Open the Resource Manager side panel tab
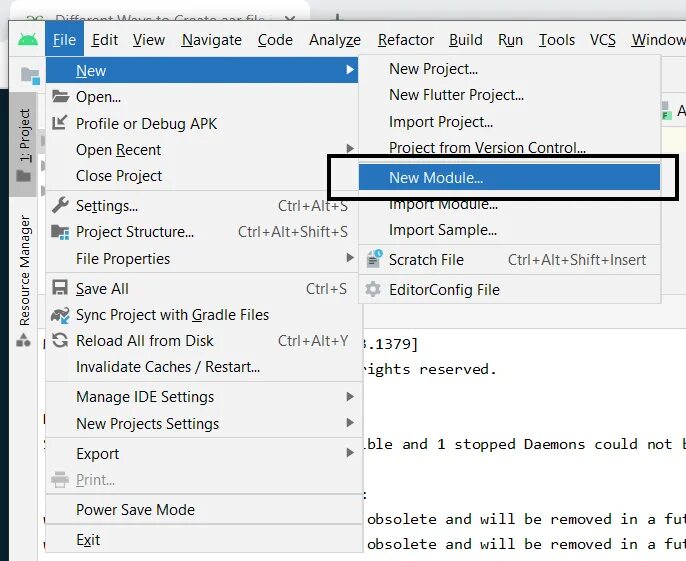 [25, 270]
